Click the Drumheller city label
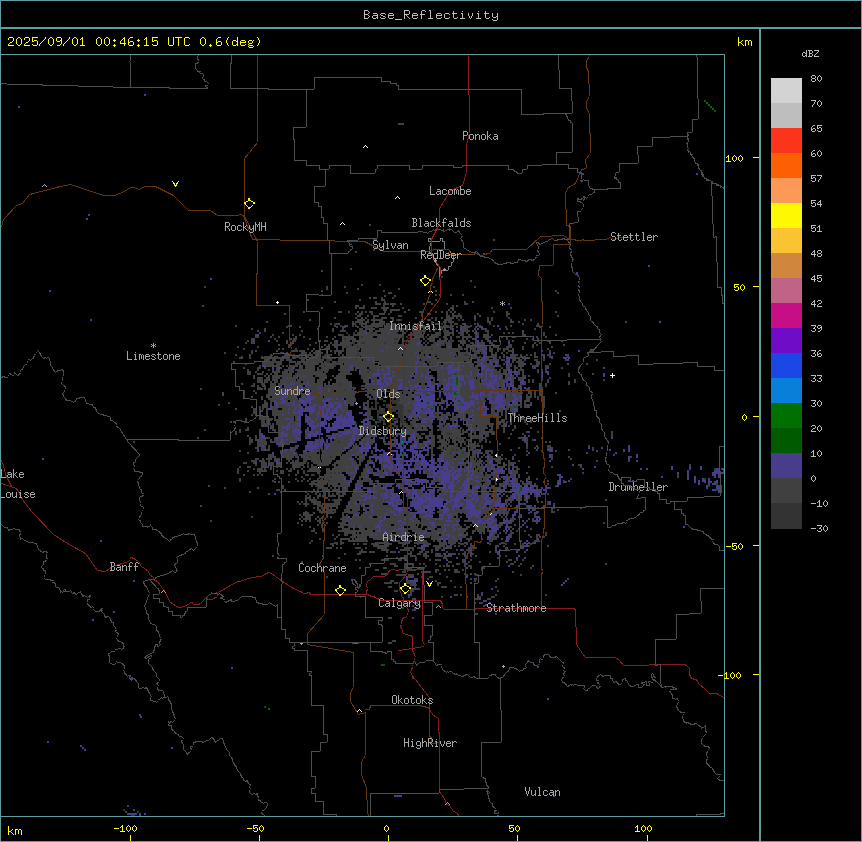 (638, 487)
